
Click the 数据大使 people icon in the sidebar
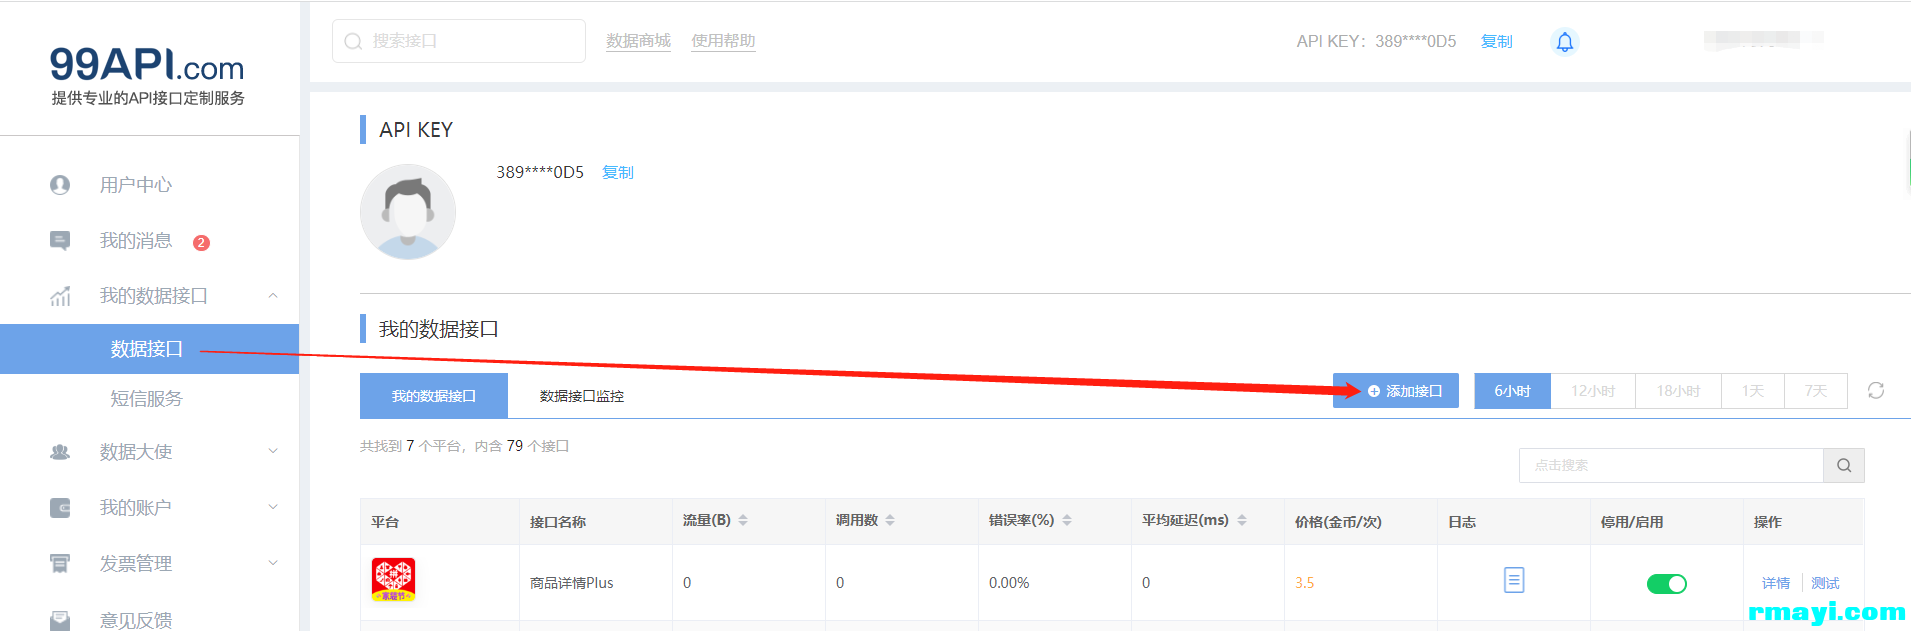[60, 452]
